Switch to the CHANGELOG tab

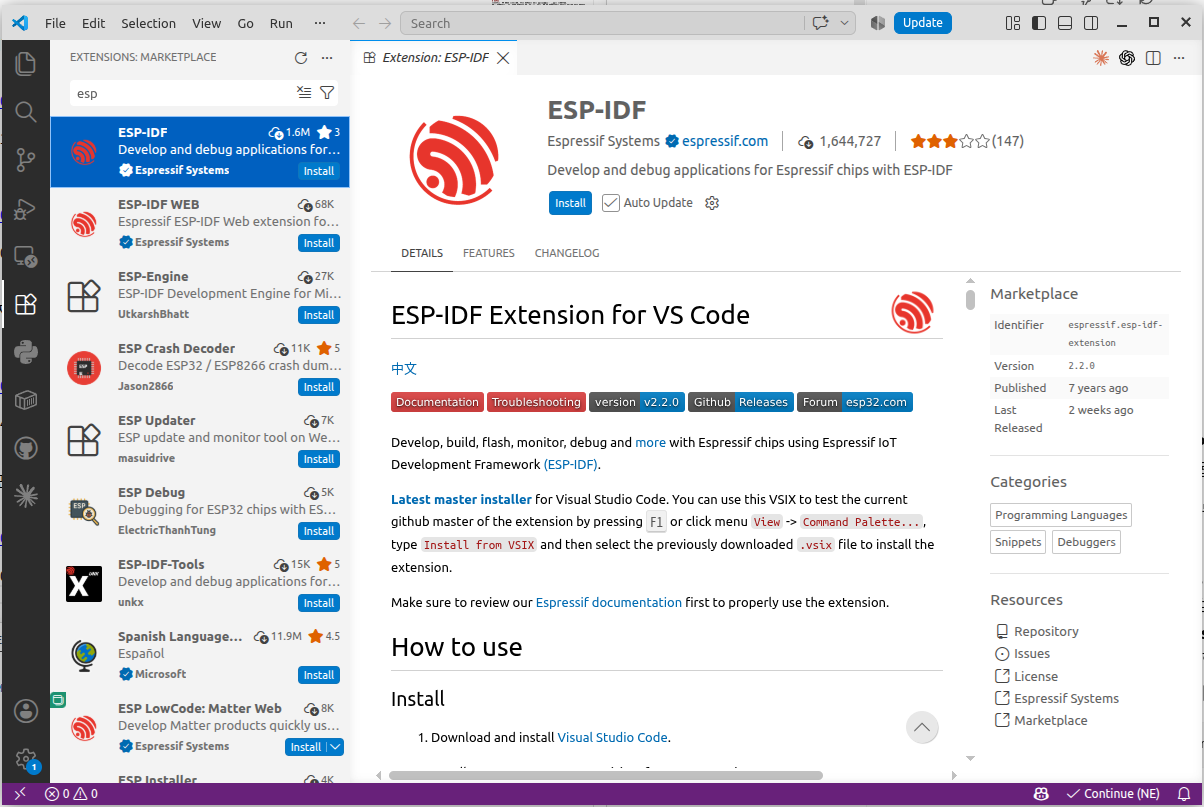[x=567, y=253]
